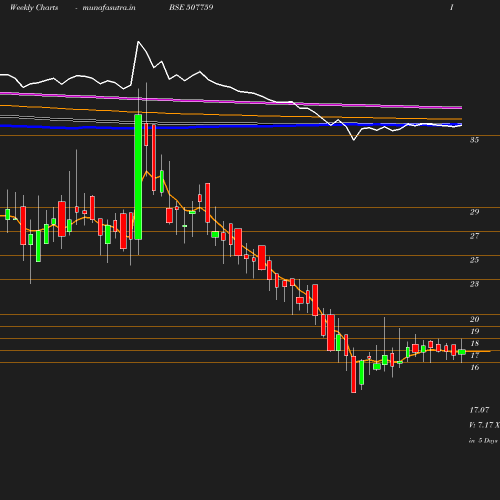Click the price label 25
Viewport: 500px width, 500px height.
pyautogui.click(x=474, y=260)
